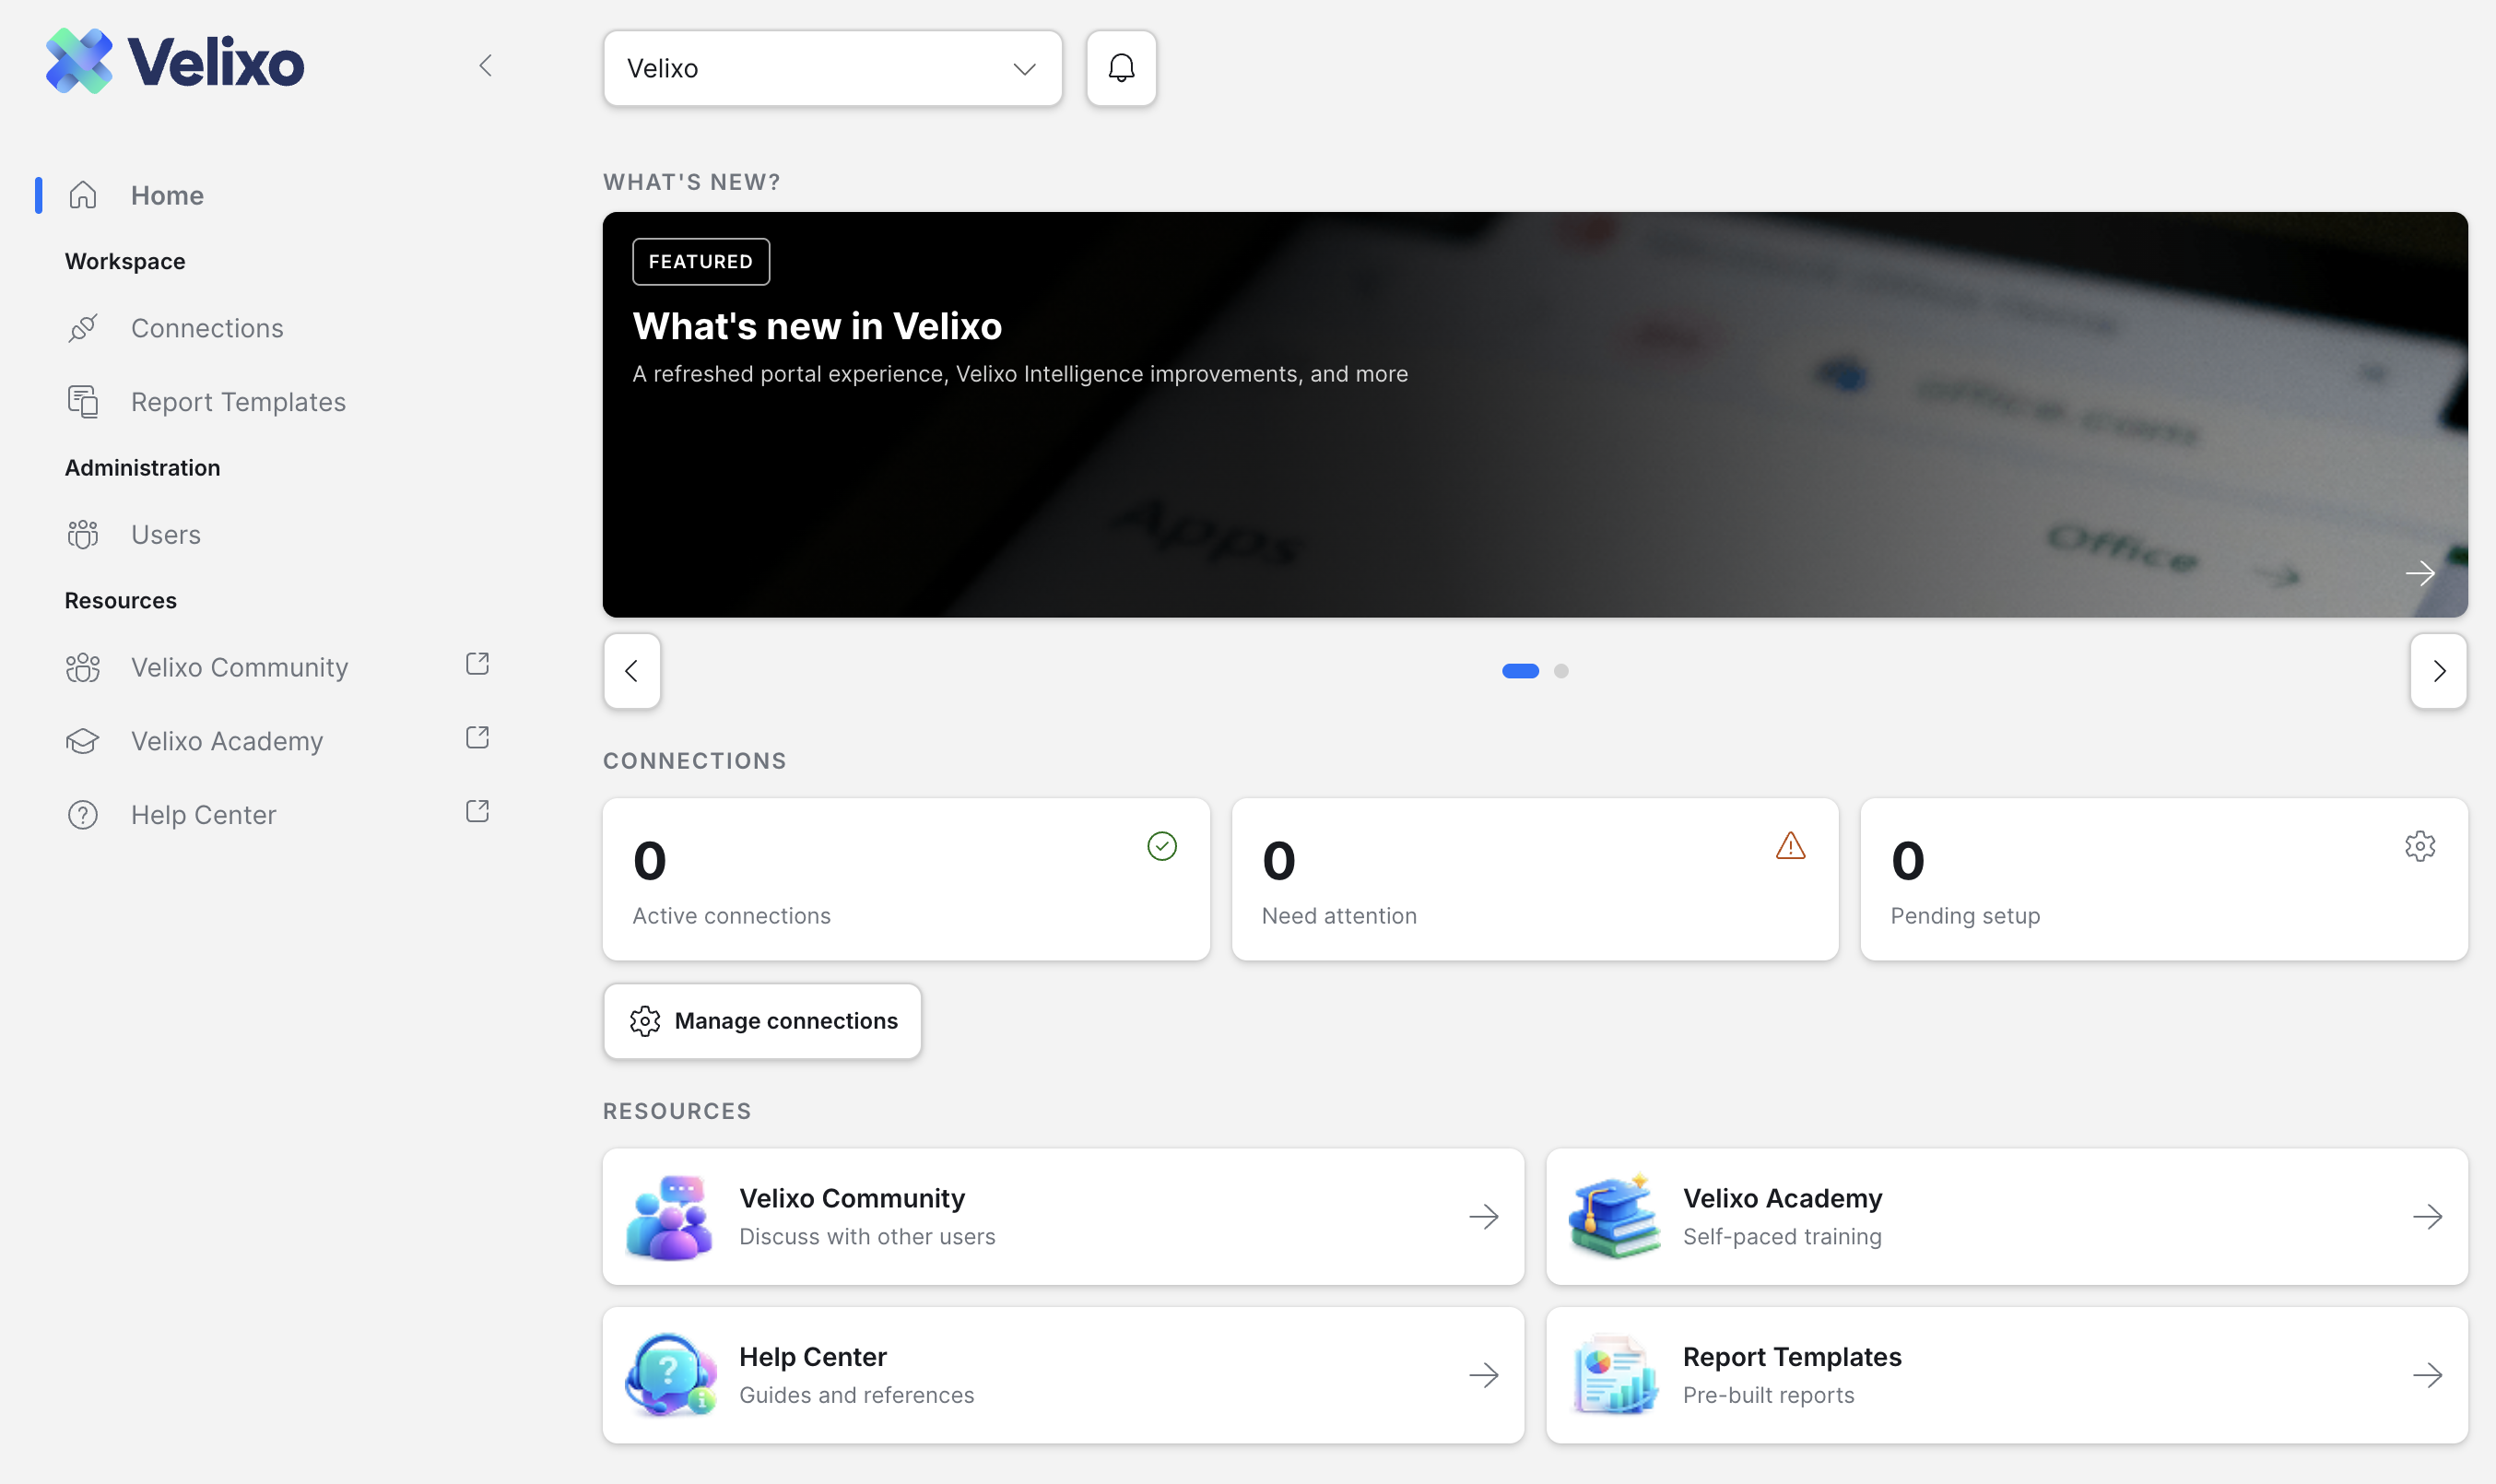Open Velixo Community sidebar link

[239, 667]
